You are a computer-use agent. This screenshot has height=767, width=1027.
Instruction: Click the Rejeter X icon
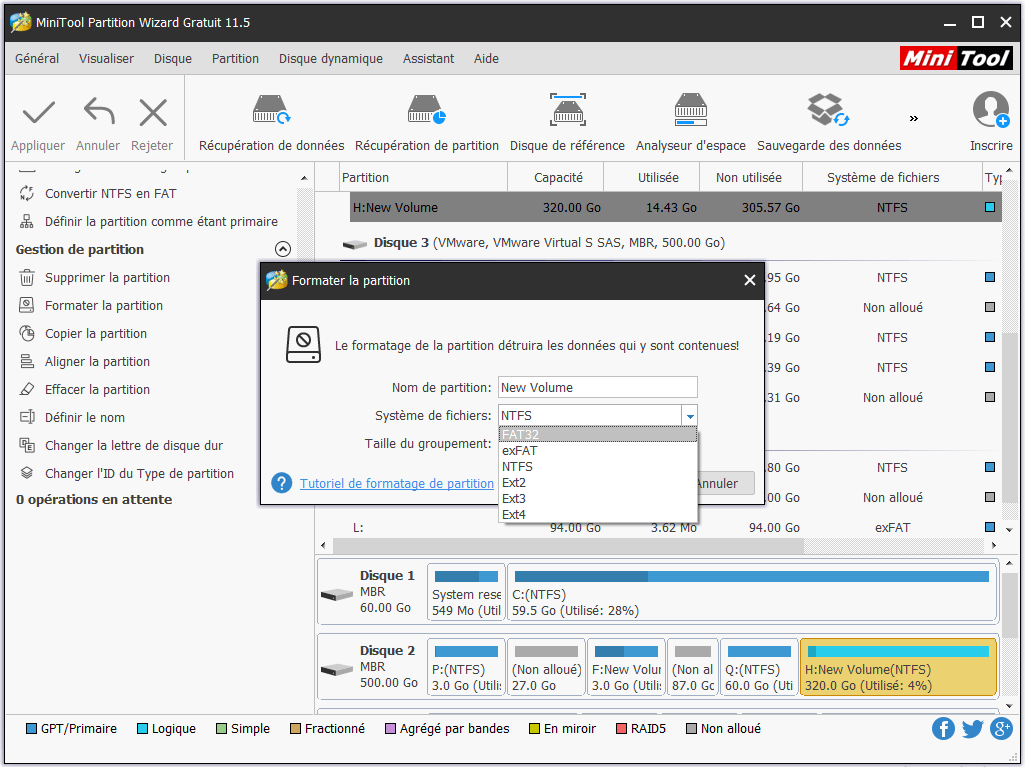[153, 113]
